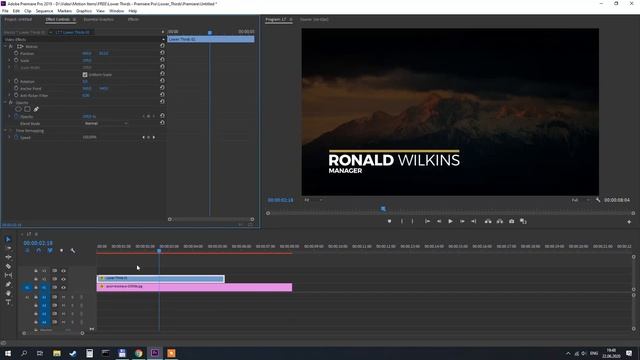This screenshot has width=640, height=360.
Task: Open playback resolution dropdown
Action: 580,200
